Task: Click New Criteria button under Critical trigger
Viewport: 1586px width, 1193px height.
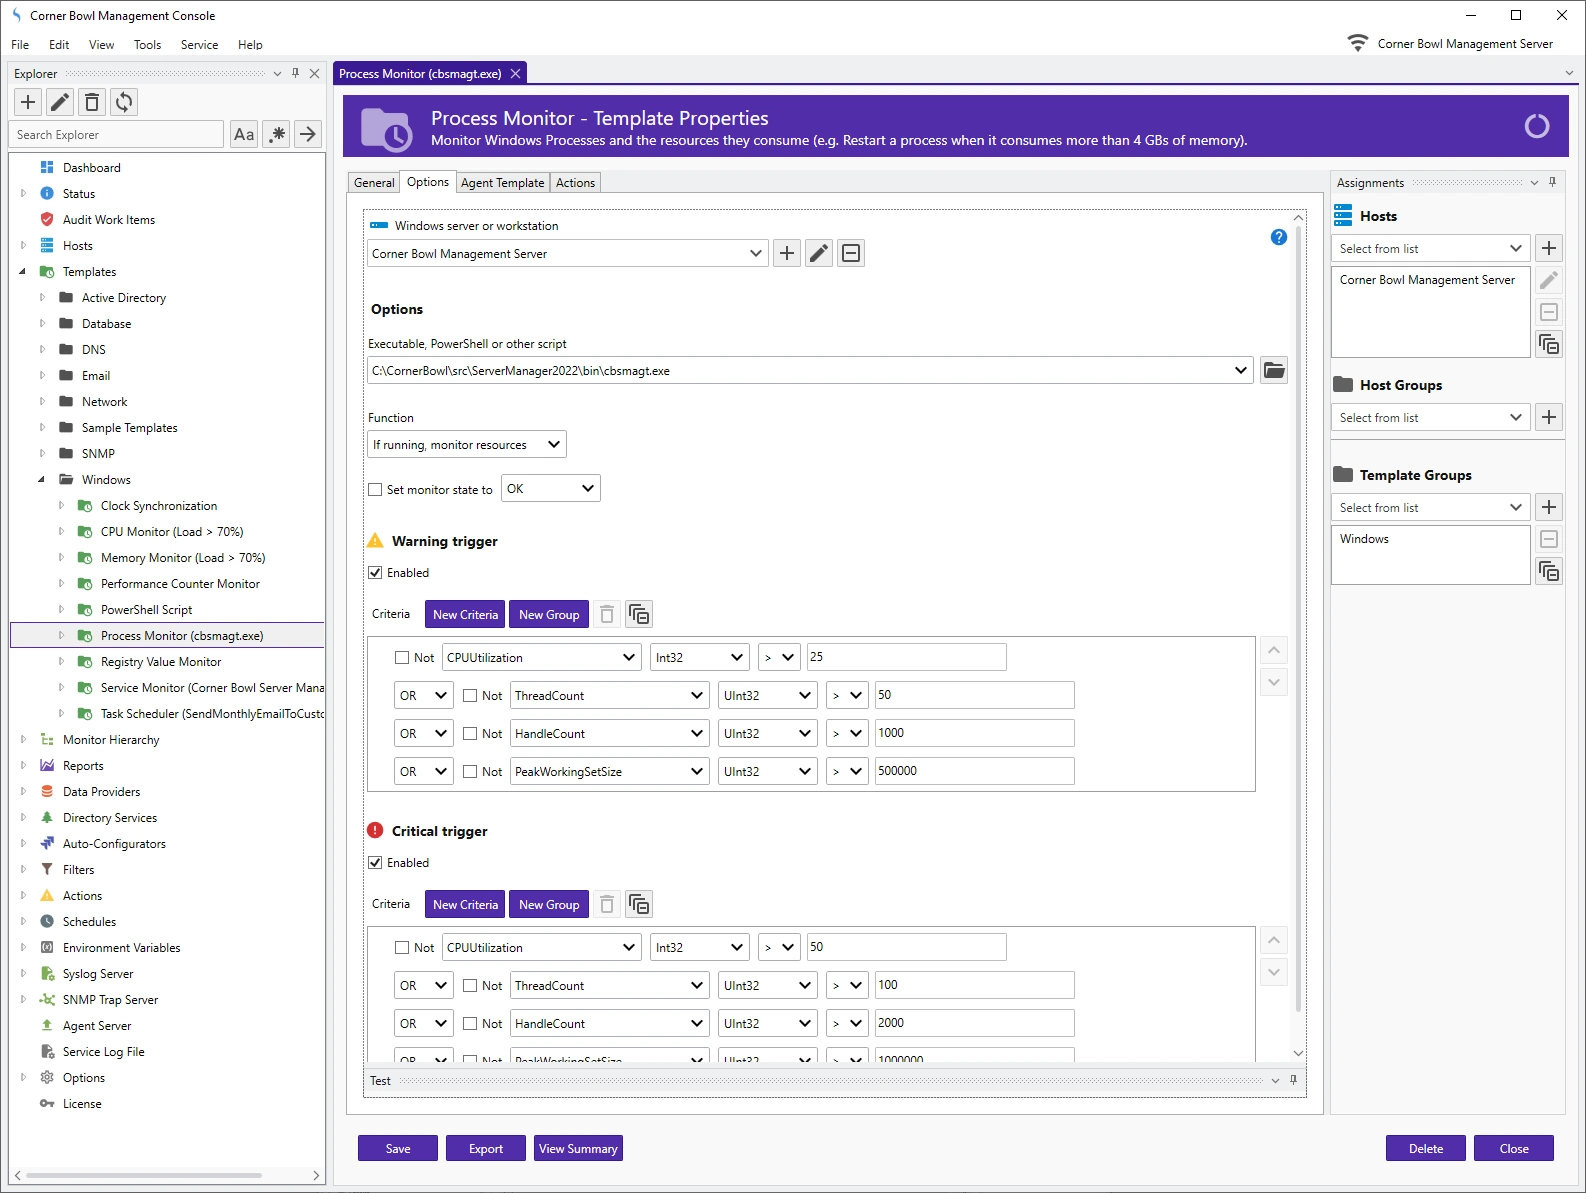Action: (x=465, y=905)
